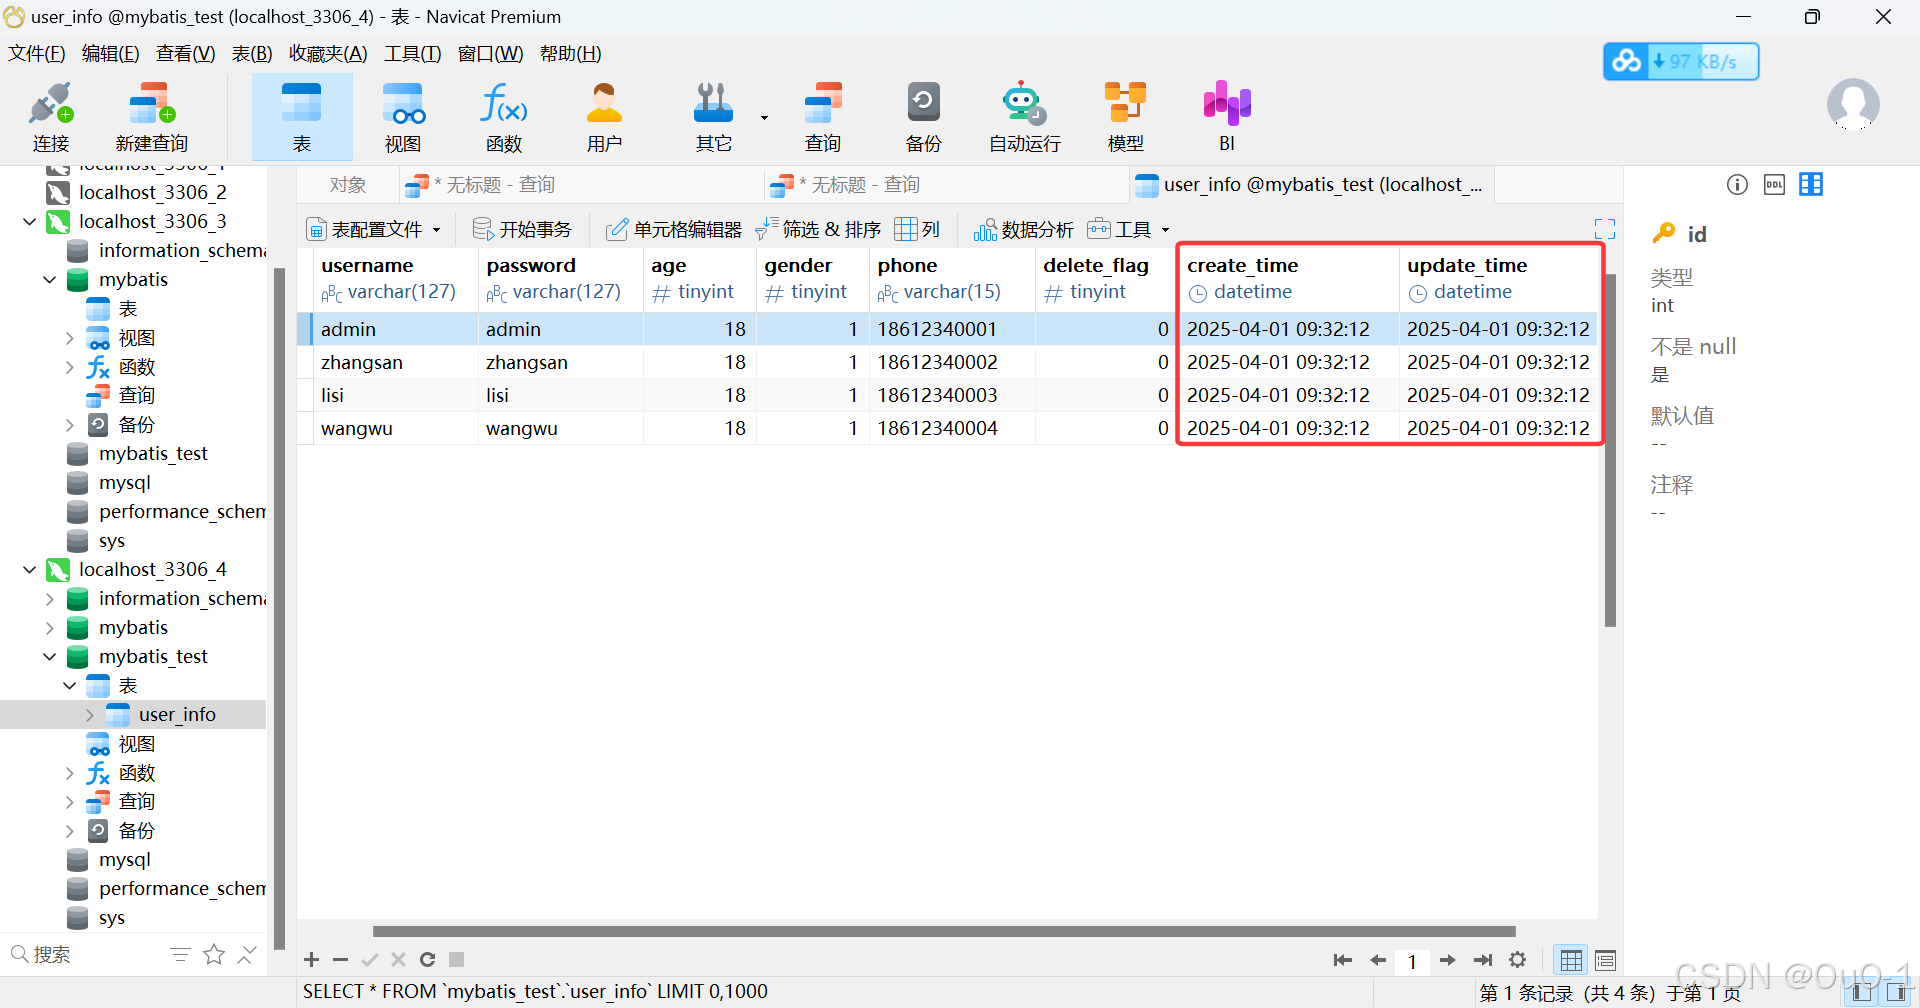Open the 用户 users toolbar icon

click(x=604, y=117)
